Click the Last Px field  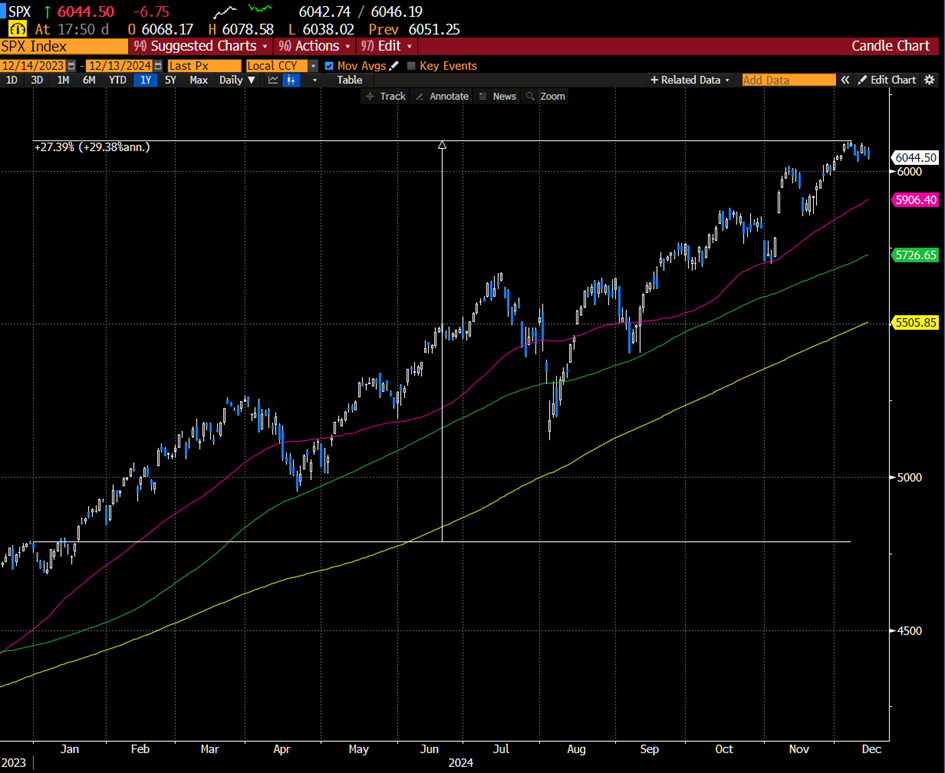click(204, 66)
